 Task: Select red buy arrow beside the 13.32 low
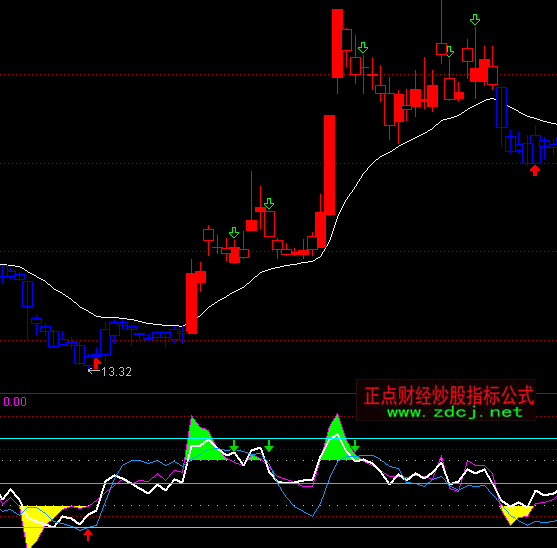coord(96,363)
